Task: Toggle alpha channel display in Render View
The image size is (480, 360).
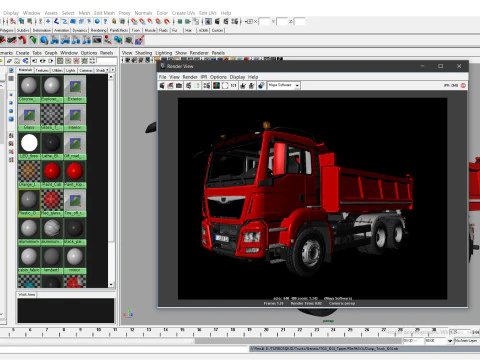Action: point(225,86)
